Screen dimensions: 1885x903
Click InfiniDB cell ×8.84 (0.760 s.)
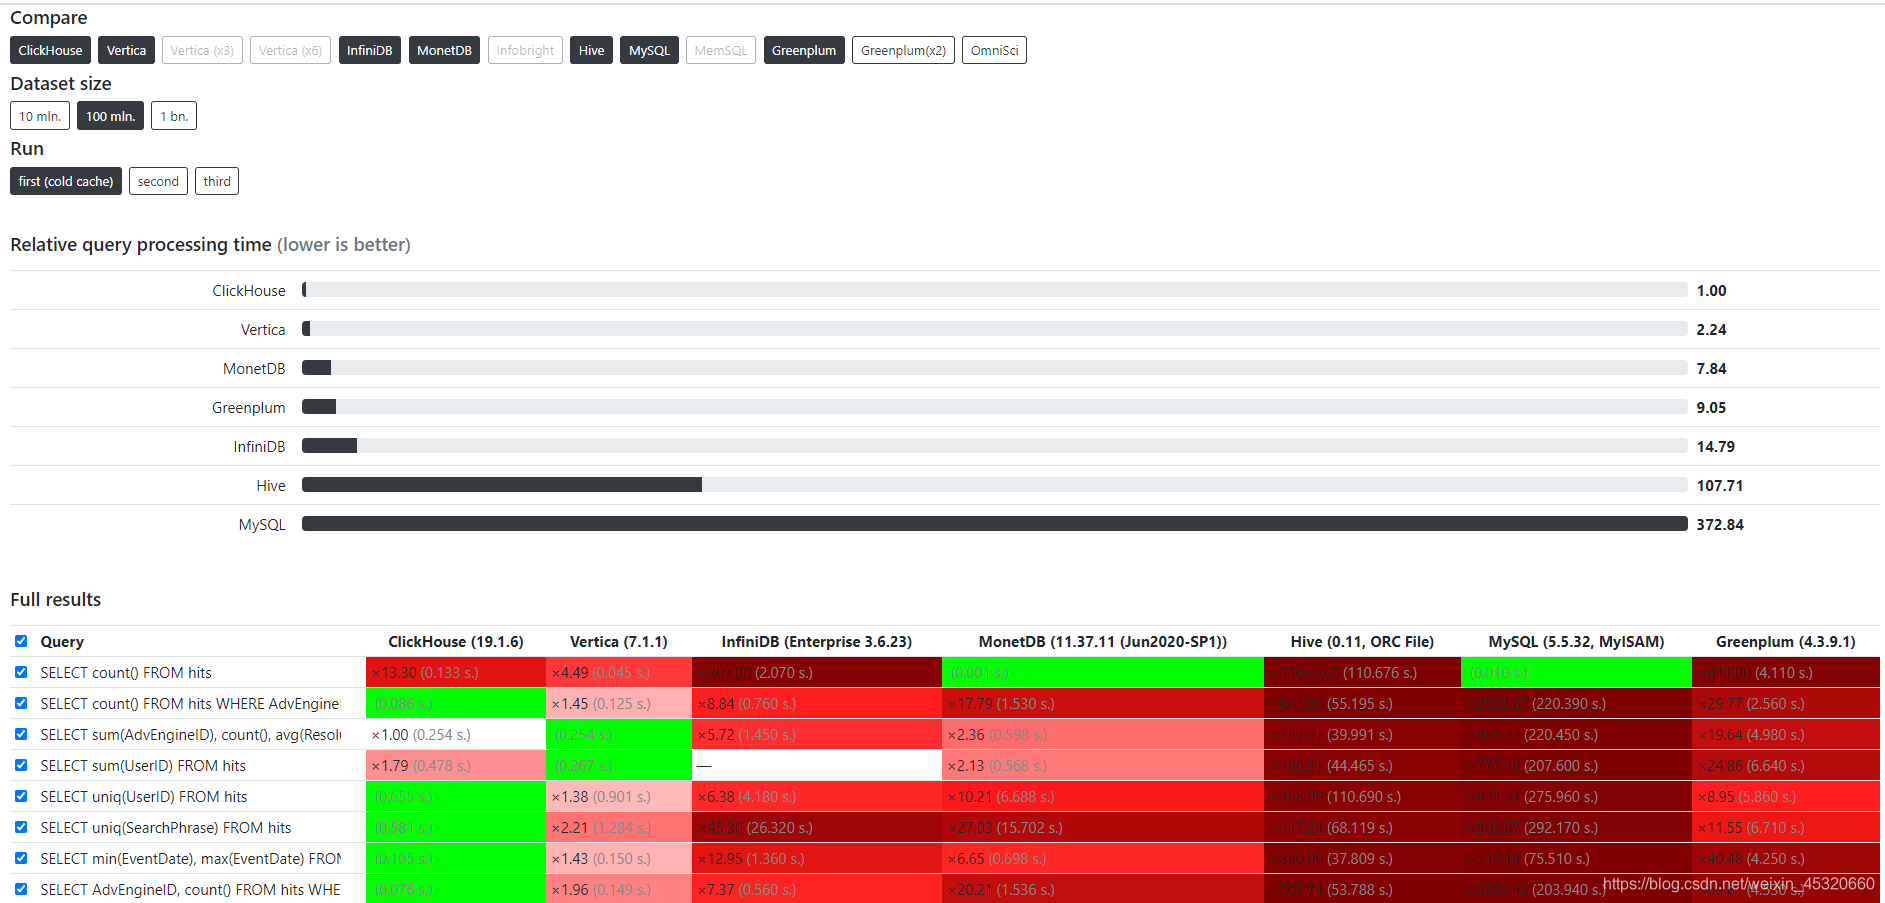[817, 704]
